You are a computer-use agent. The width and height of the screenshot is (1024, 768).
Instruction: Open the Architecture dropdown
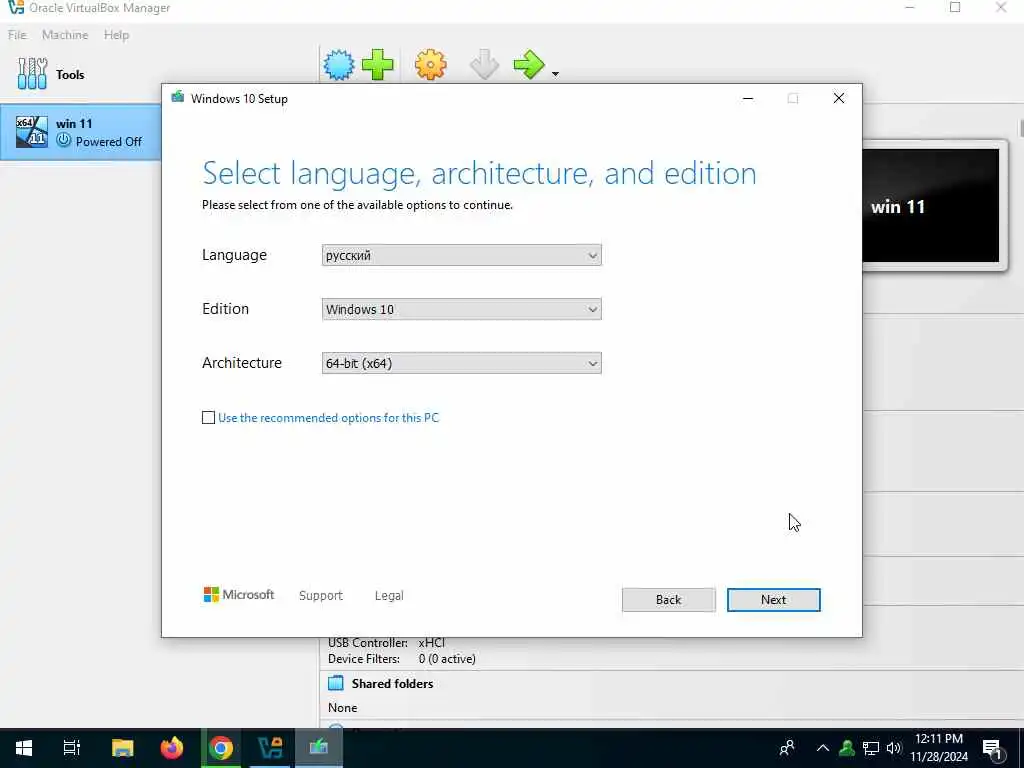(461, 363)
